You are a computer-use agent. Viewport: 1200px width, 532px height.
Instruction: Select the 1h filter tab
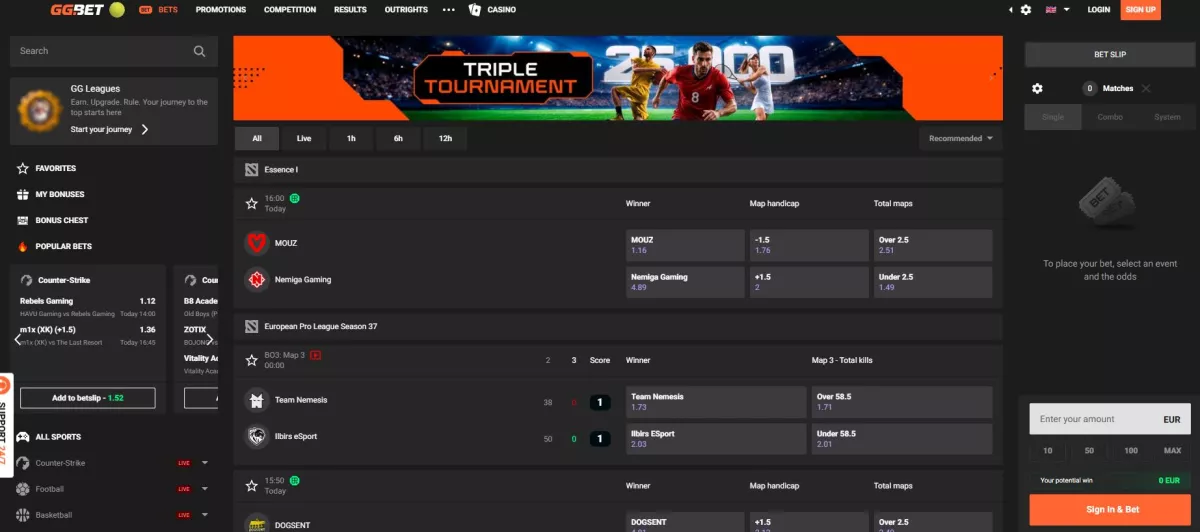click(x=351, y=138)
